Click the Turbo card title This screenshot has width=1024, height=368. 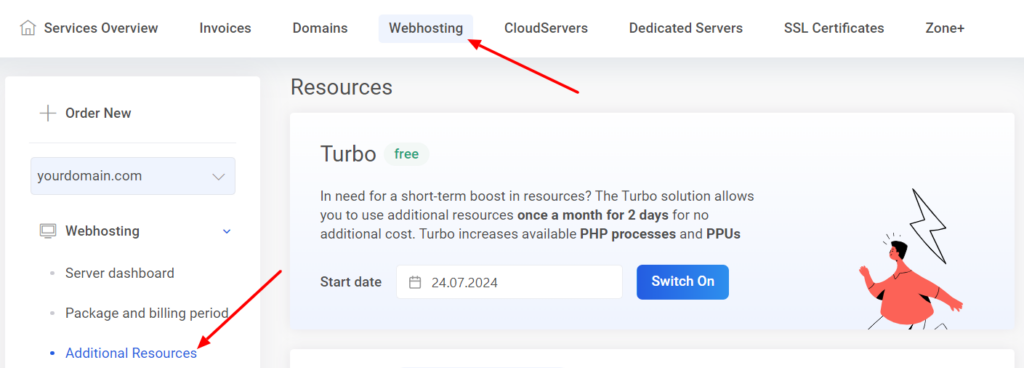(x=348, y=154)
